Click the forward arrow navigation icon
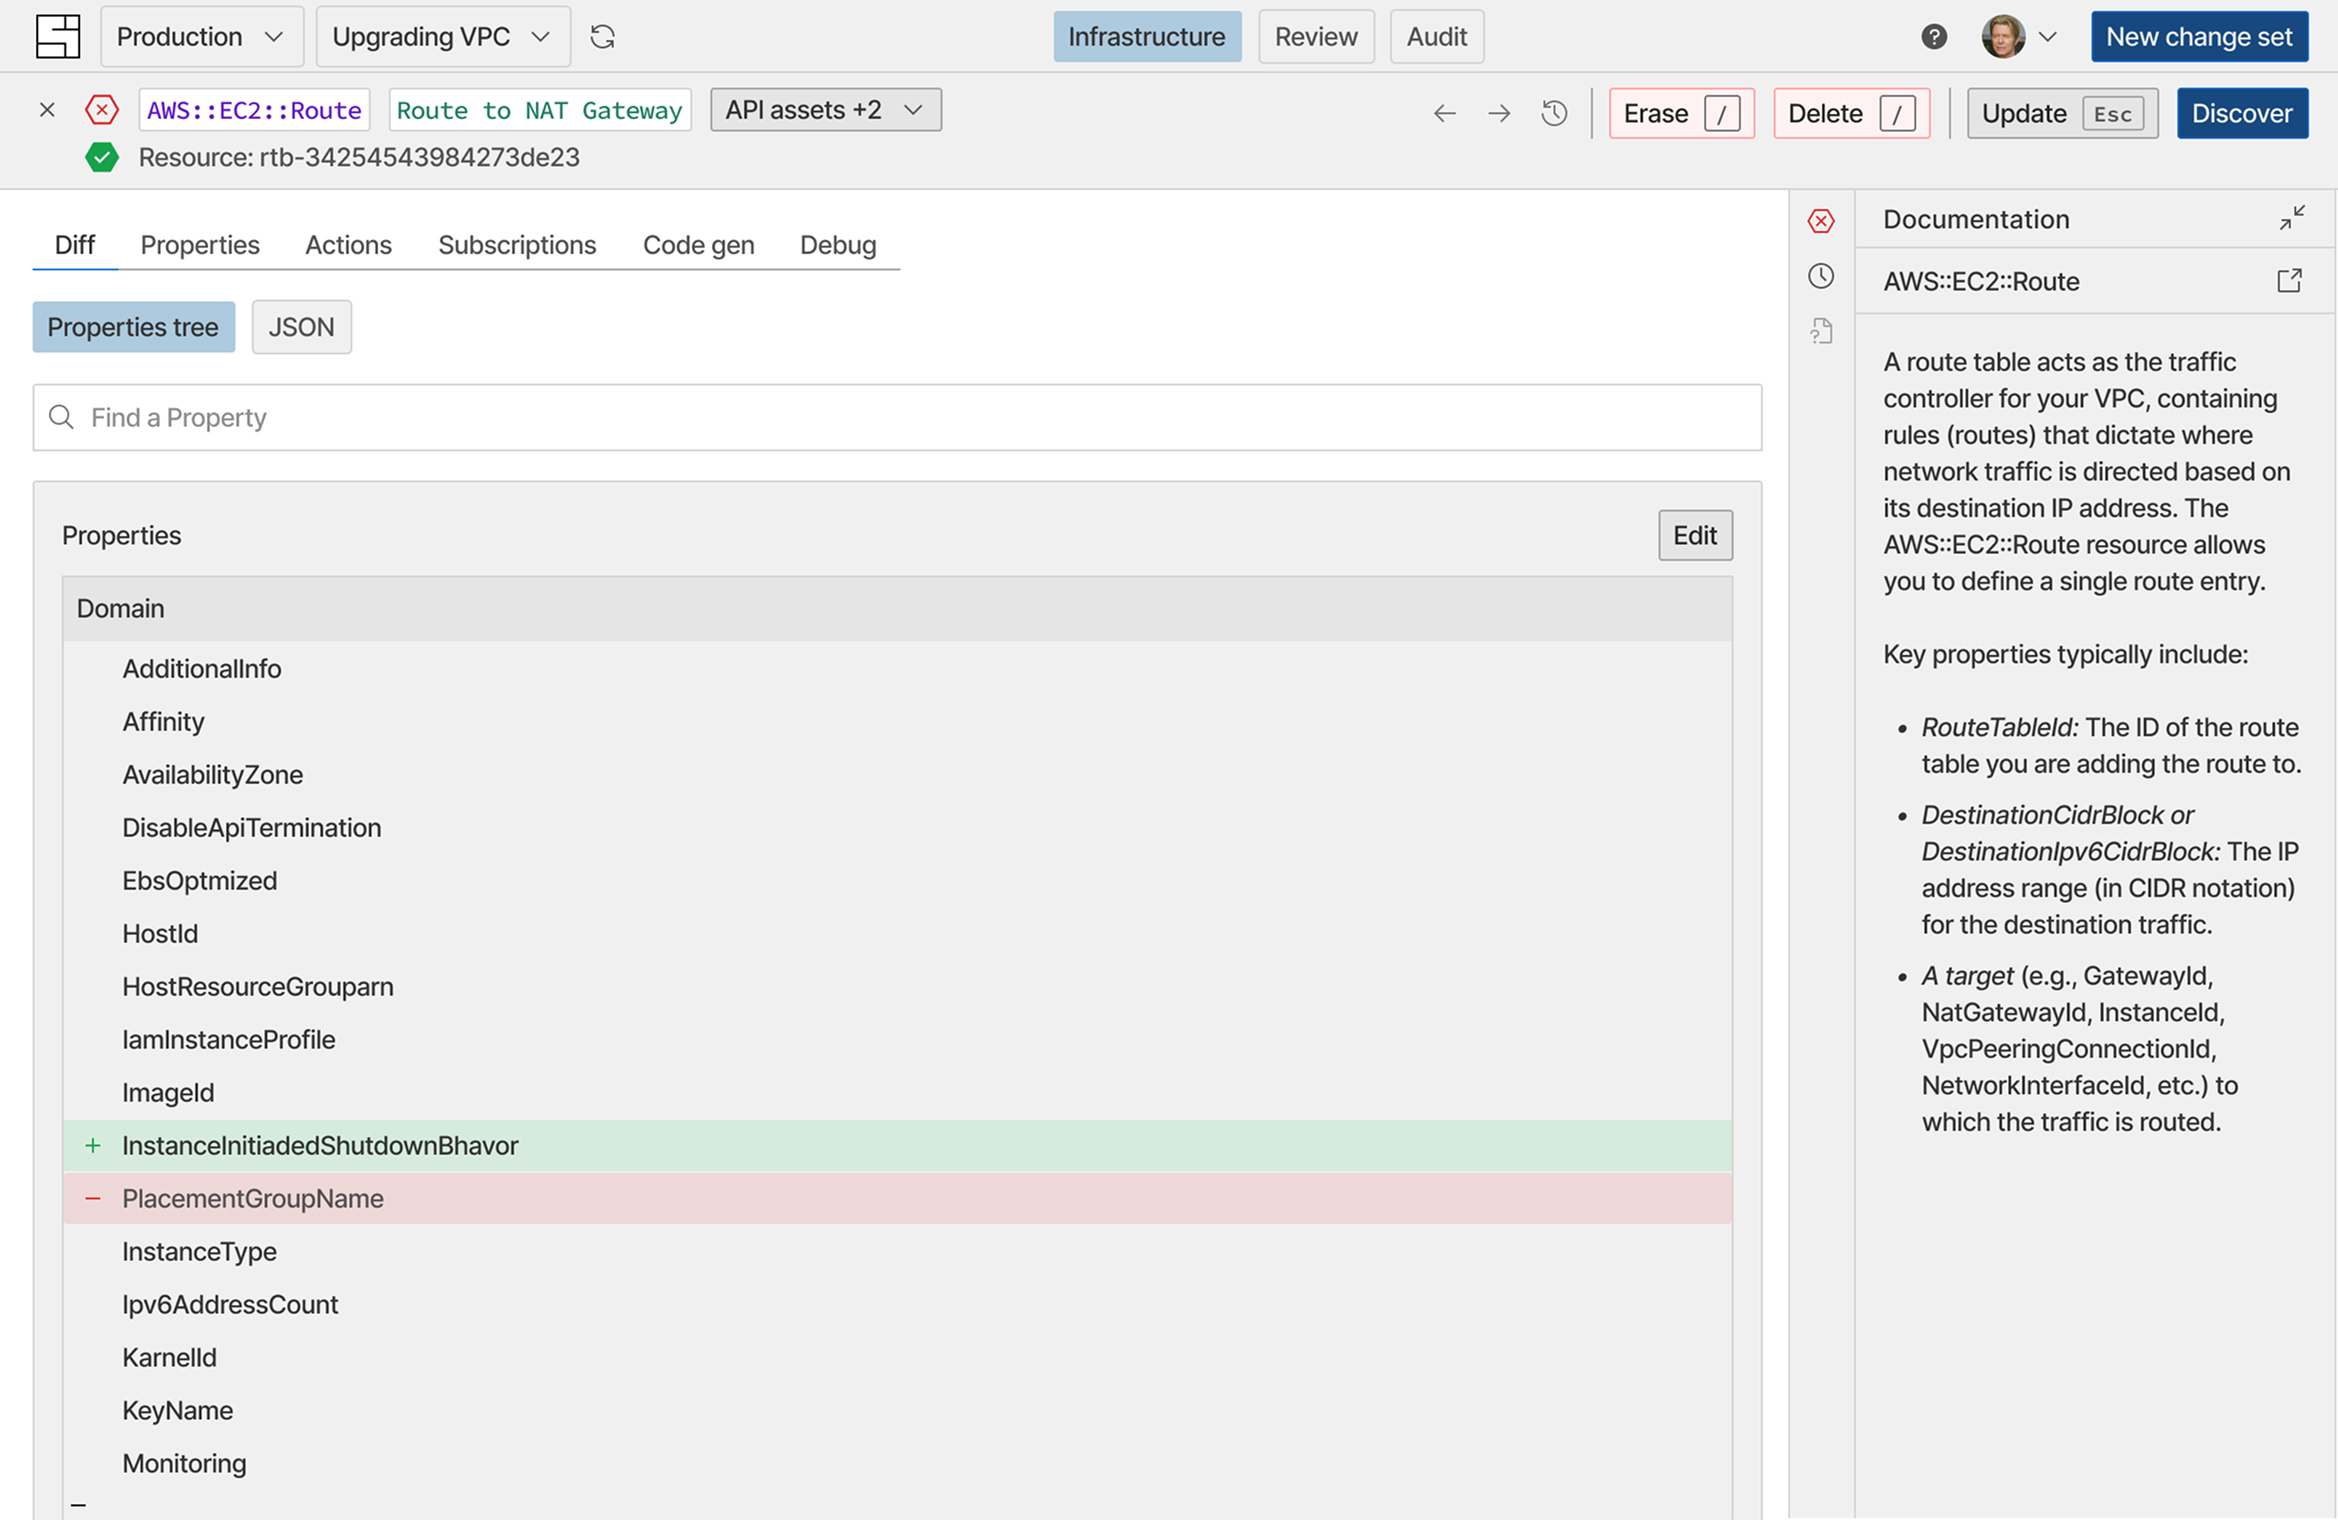The width and height of the screenshot is (2338, 1520). click(x=1498, y=114)
